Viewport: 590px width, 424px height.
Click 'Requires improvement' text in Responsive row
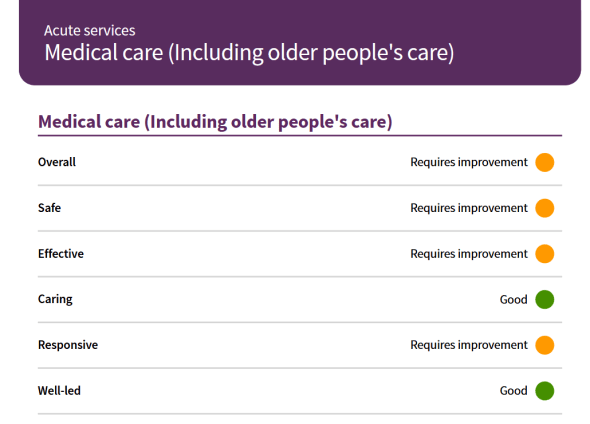[x=469, y=345]
